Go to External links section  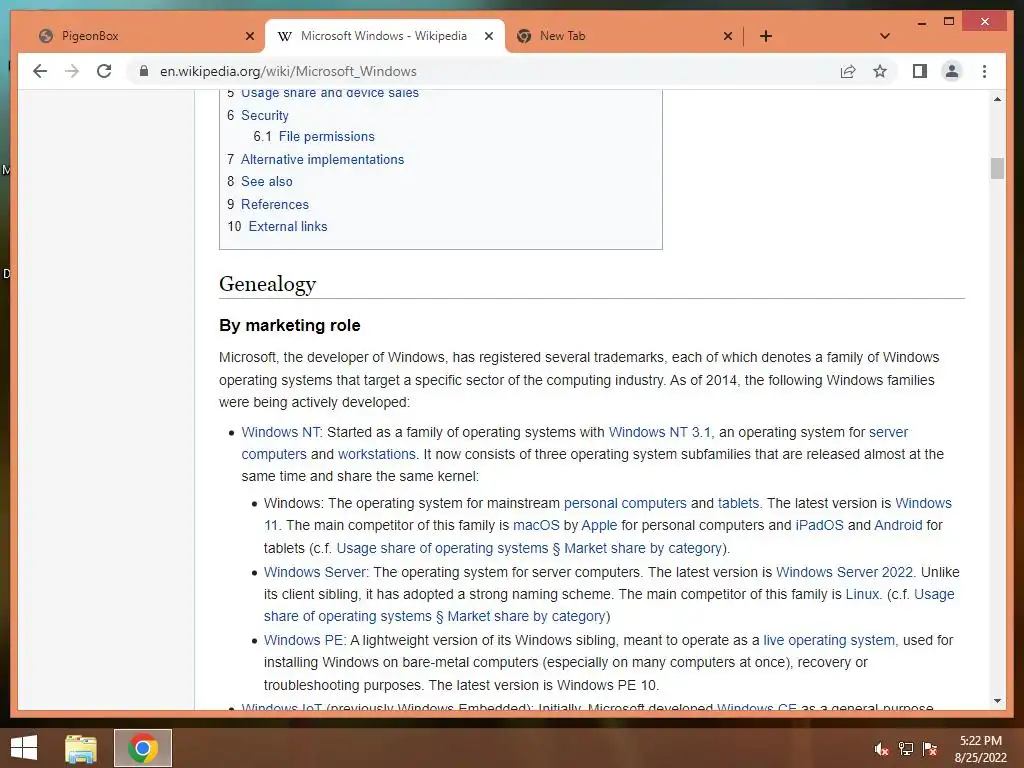(x=288, y=227)
